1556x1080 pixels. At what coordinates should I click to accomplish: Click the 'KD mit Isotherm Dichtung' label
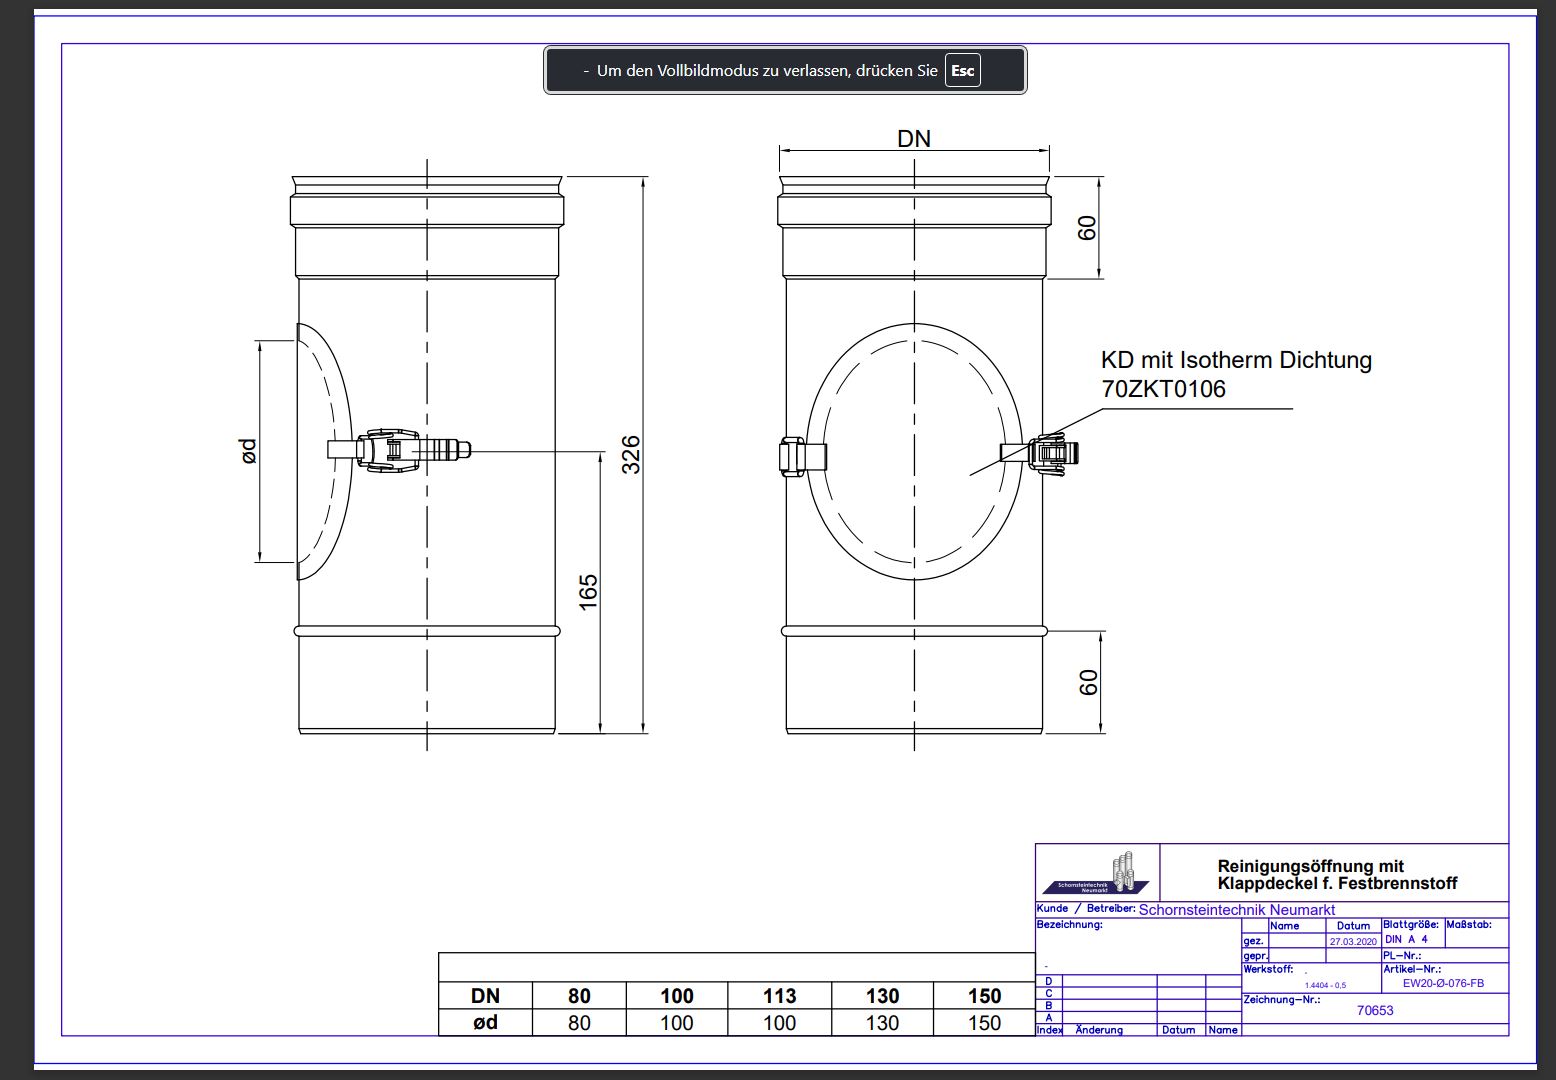point(1236,360)
